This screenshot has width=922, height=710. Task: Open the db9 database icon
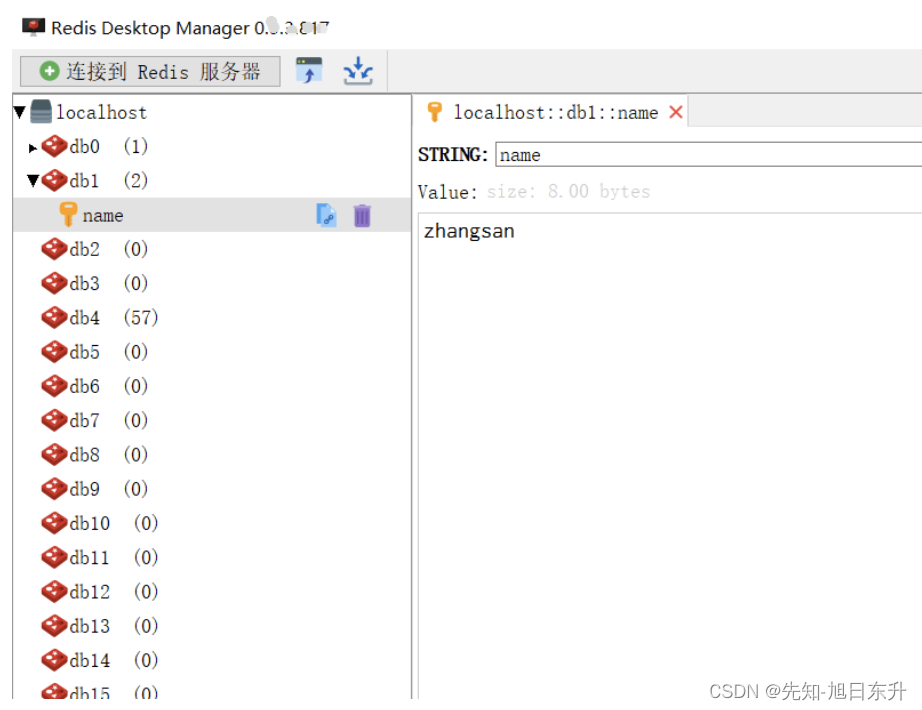point(54,488)
